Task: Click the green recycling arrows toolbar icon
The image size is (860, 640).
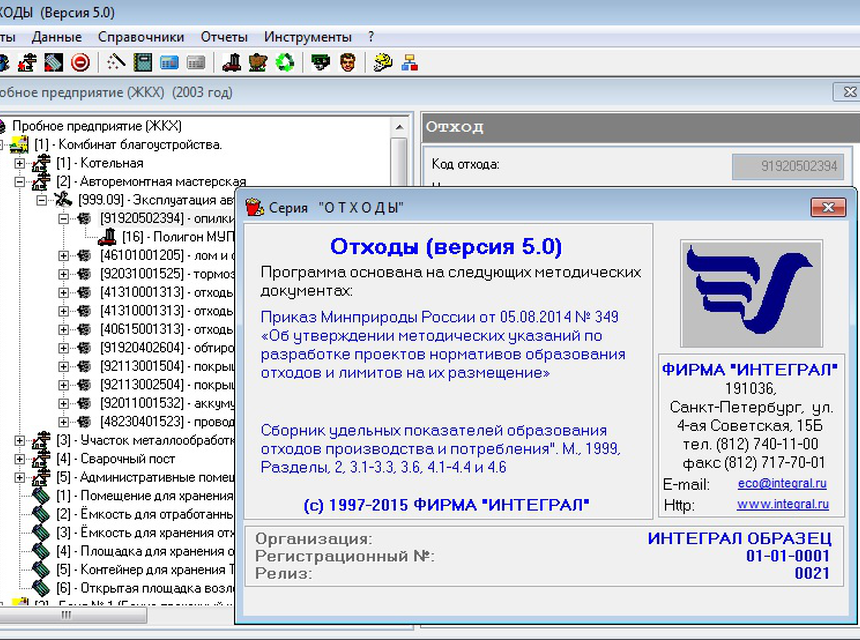Action: point(285,63)
